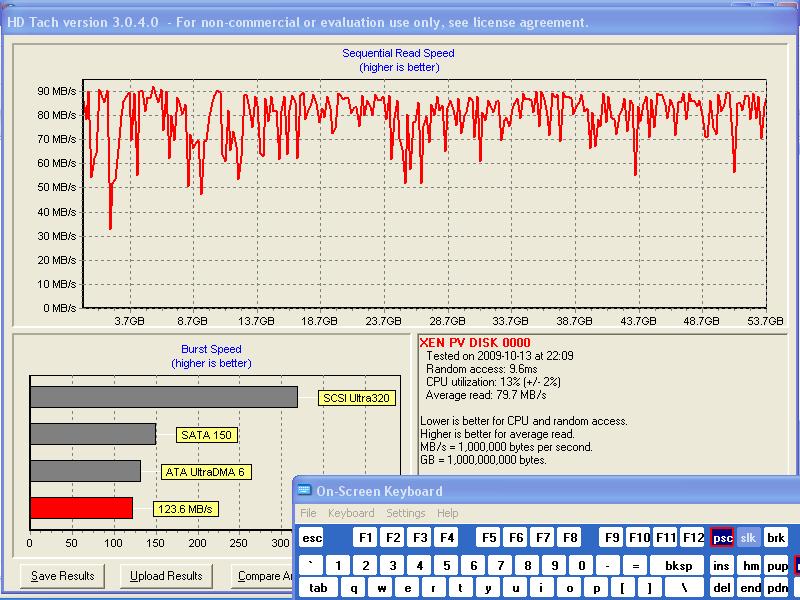Viewport: 800px width, 600px height.
Task: Toggle insert mode with the ins key
Action: [721, 566]
